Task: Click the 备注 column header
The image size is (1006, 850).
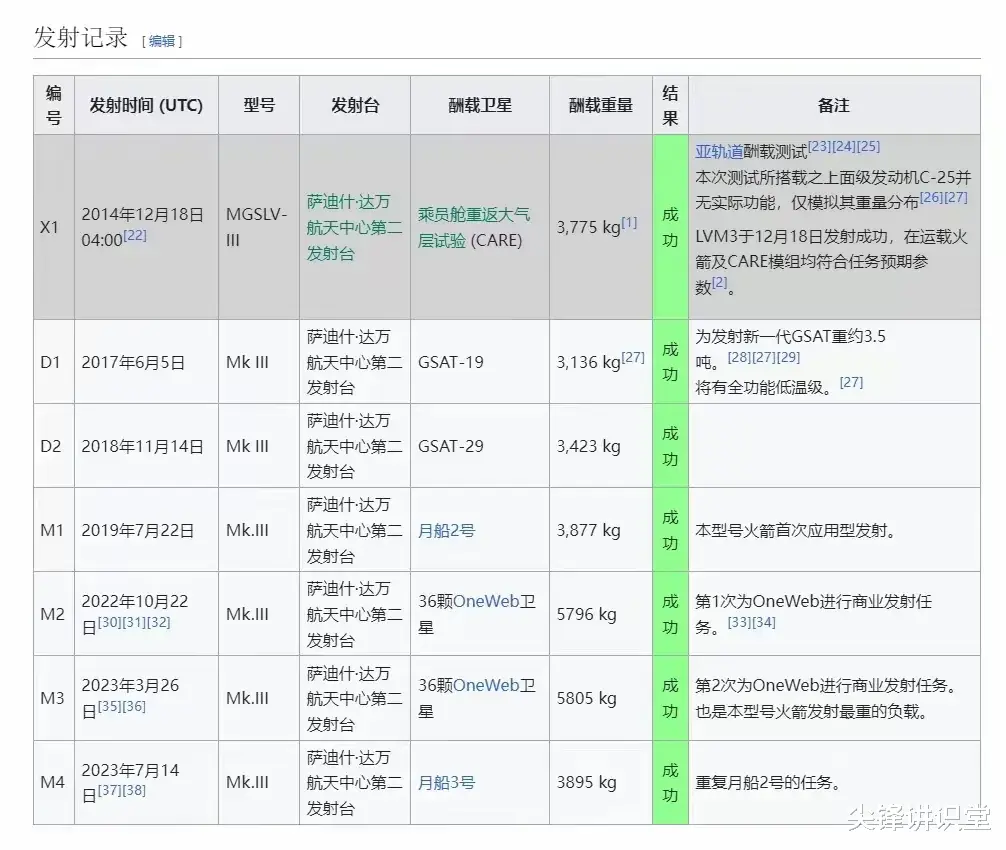Action: [x=834, y=105]
